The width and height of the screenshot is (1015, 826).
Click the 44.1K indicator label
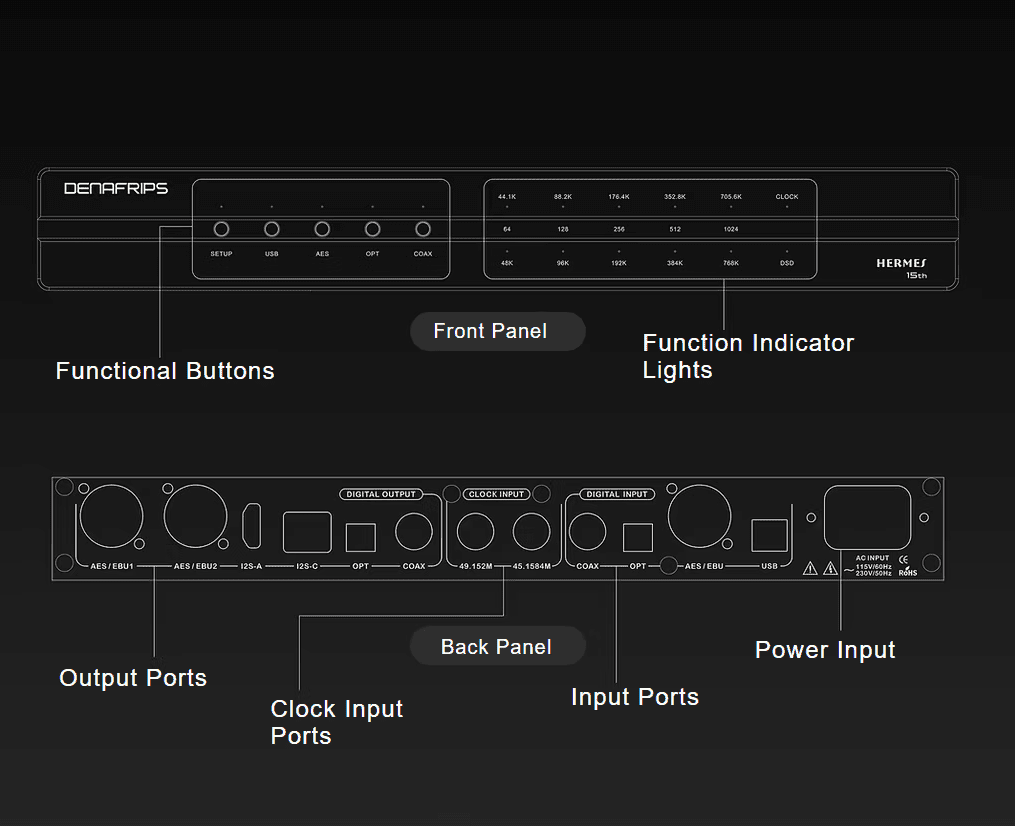507,197
